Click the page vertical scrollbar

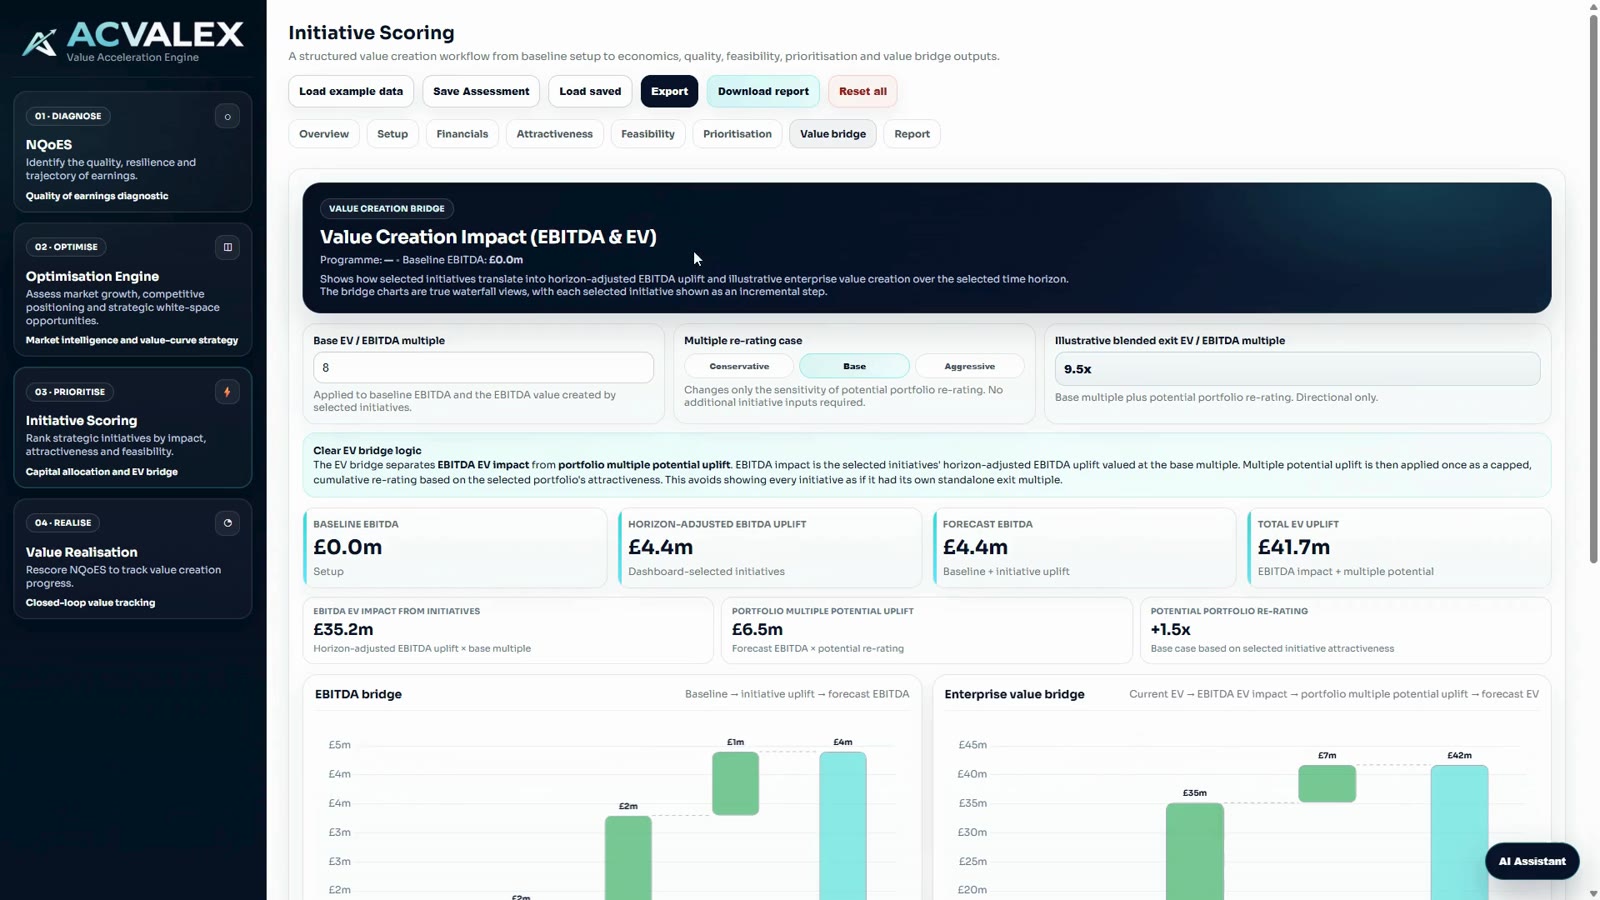click(1594, 290)
